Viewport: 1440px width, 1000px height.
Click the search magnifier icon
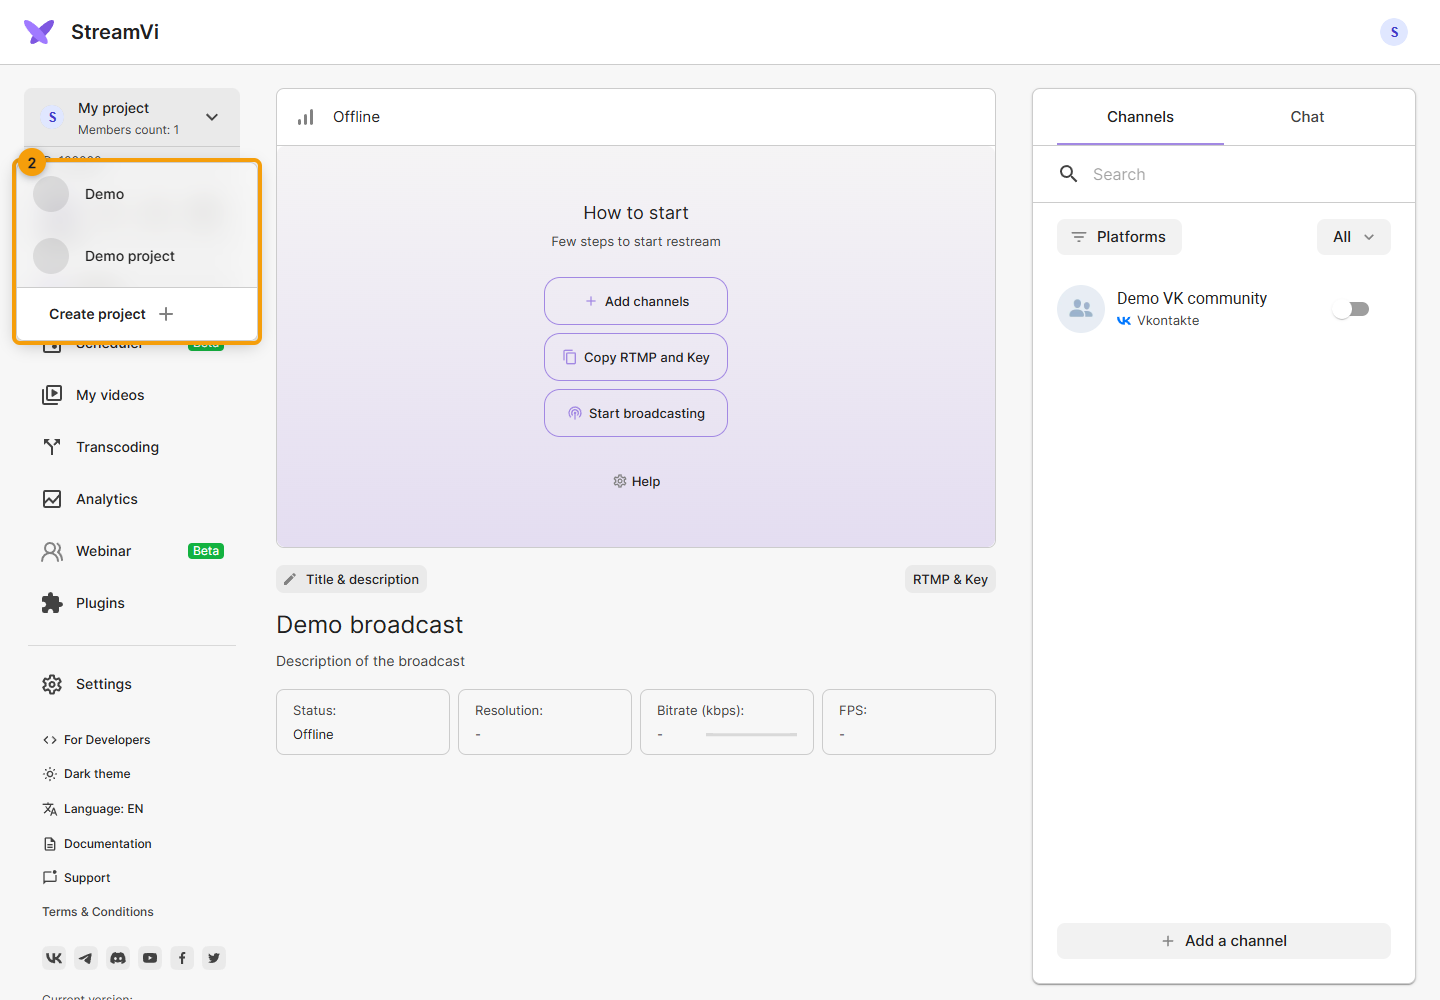click(x=1069, y=174)
